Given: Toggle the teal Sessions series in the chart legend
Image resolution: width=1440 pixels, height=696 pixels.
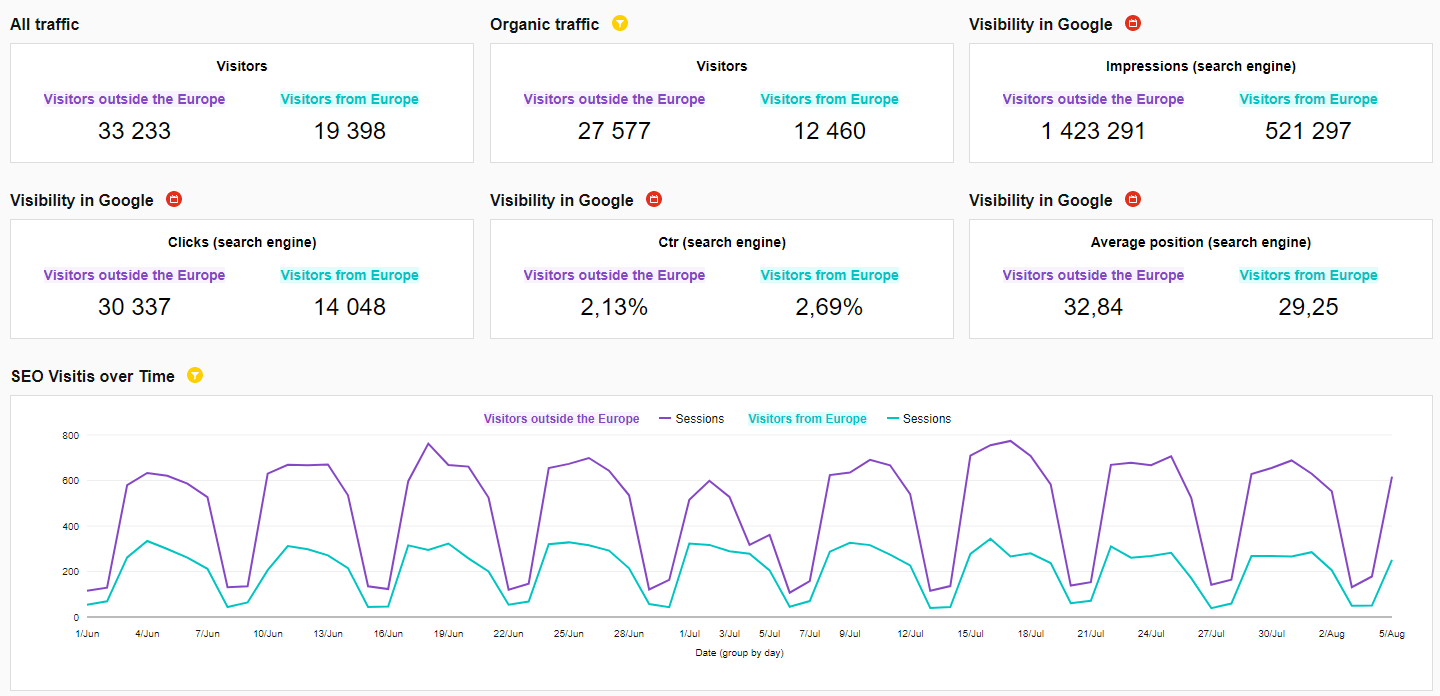Looking at the screenshot, I should coord(918,419).
